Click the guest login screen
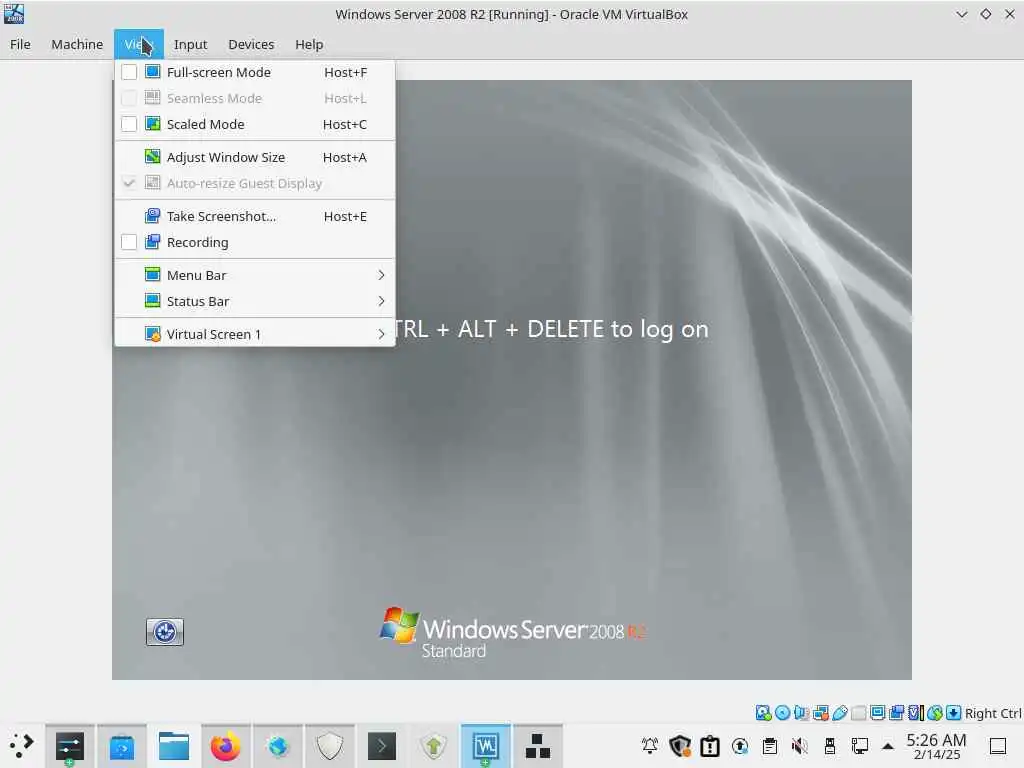Screen dimensions: 1024x768 [x=511, y=379]
